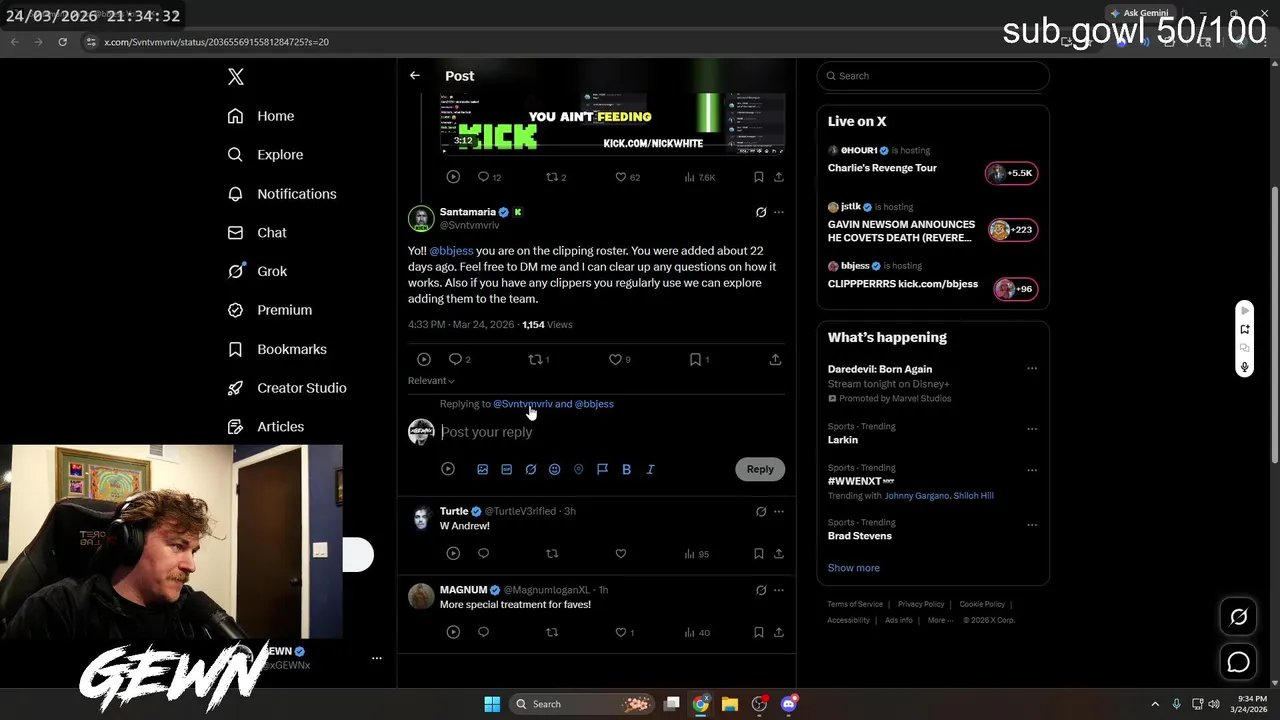Italic formatting in reply composer
The width and height of the screenshot is (1280, 720).
tap(650, 469)
